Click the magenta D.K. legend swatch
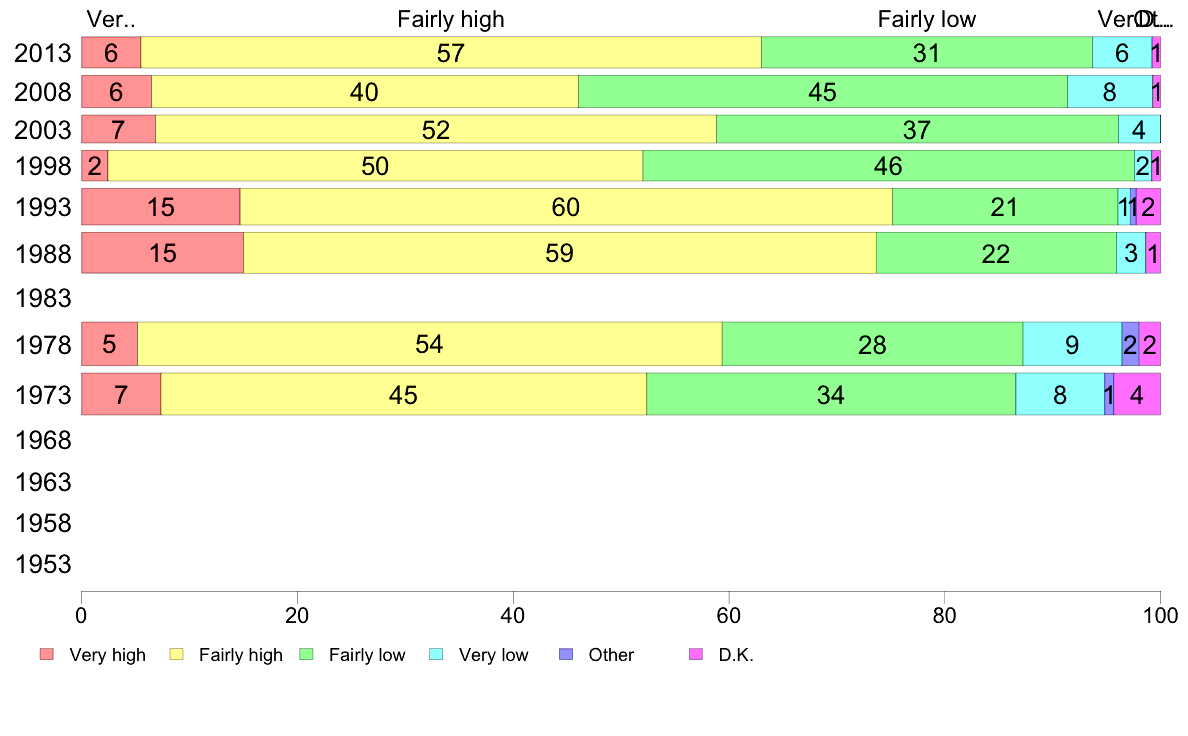The height and width of the screenshot is (736, 1188). tap(696, 654)
